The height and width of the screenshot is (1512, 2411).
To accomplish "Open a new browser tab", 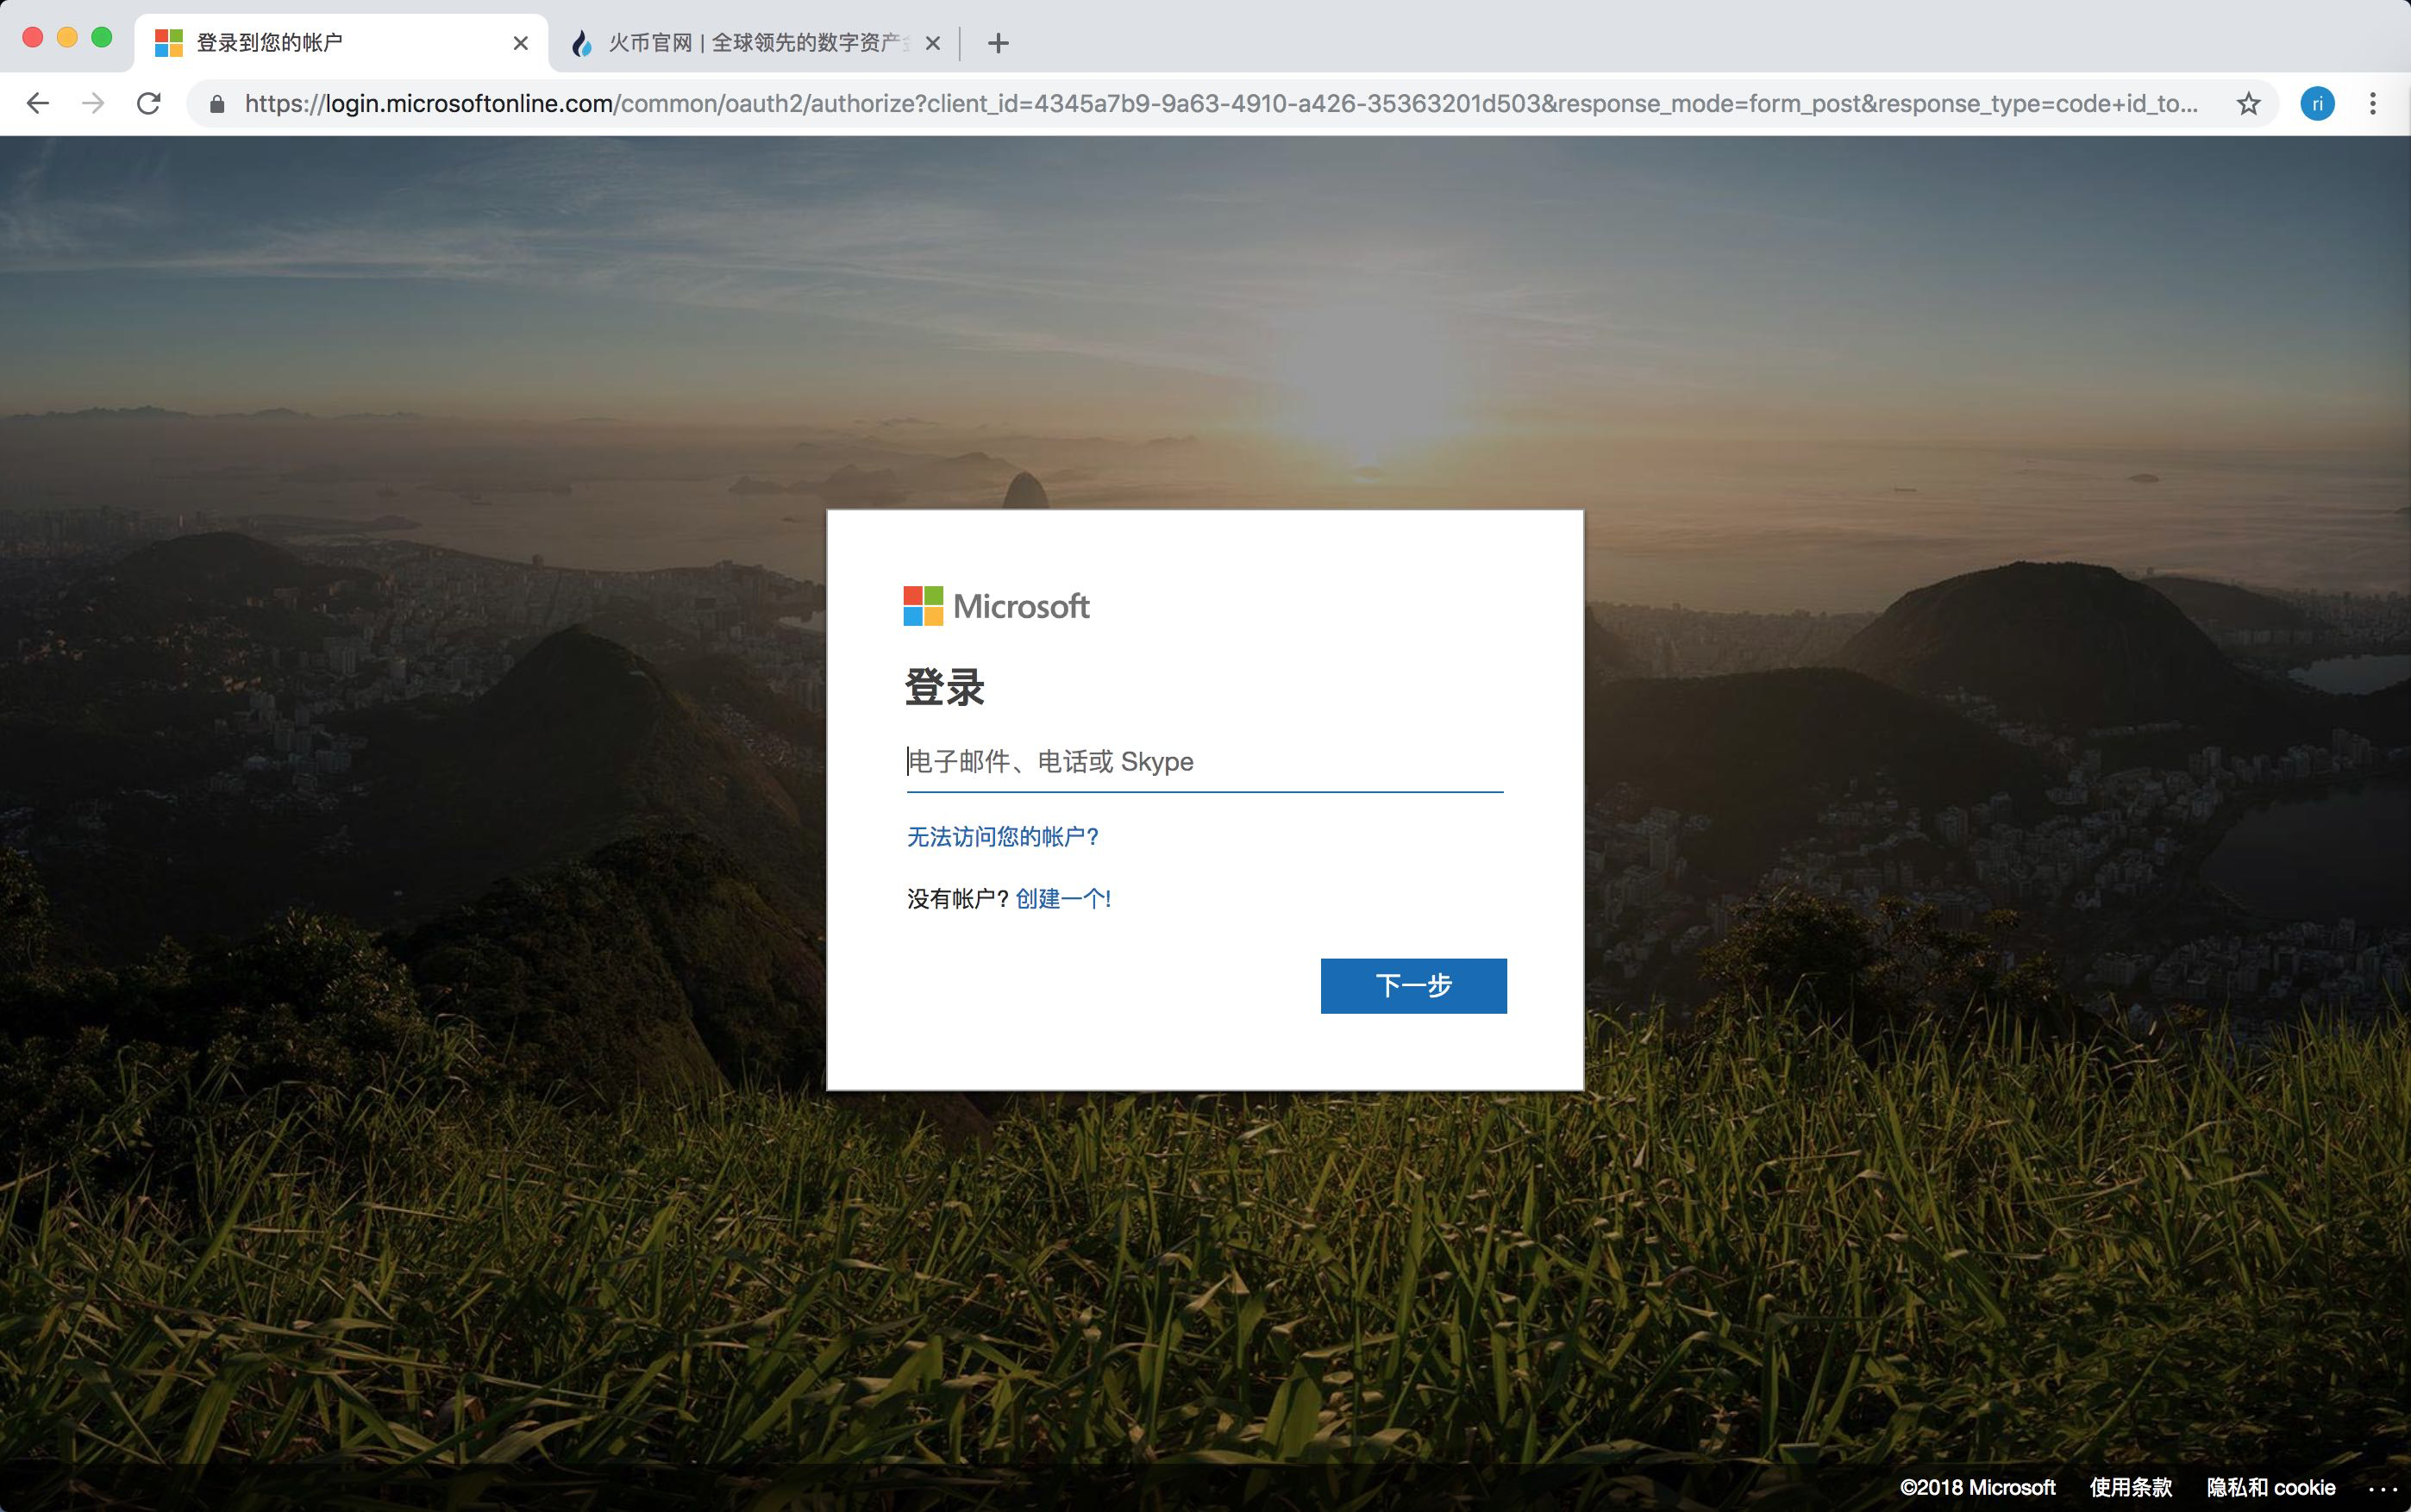I will pos(998,43).
